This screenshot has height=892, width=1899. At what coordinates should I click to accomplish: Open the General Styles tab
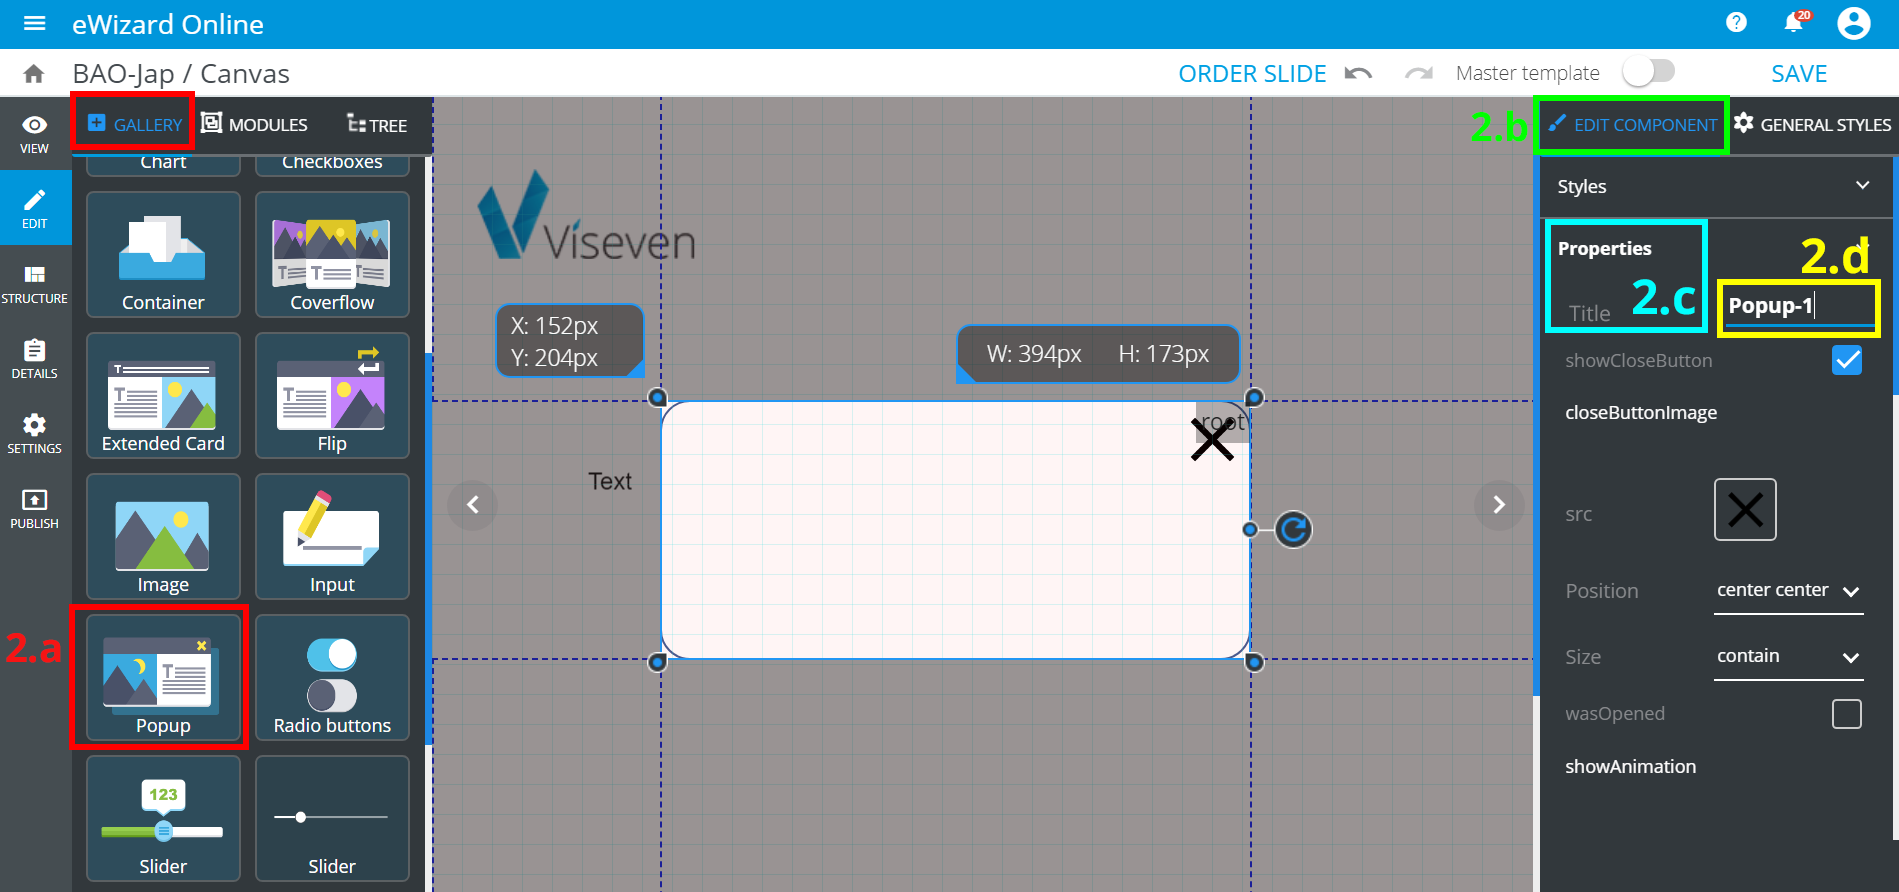click(1813, 125)
